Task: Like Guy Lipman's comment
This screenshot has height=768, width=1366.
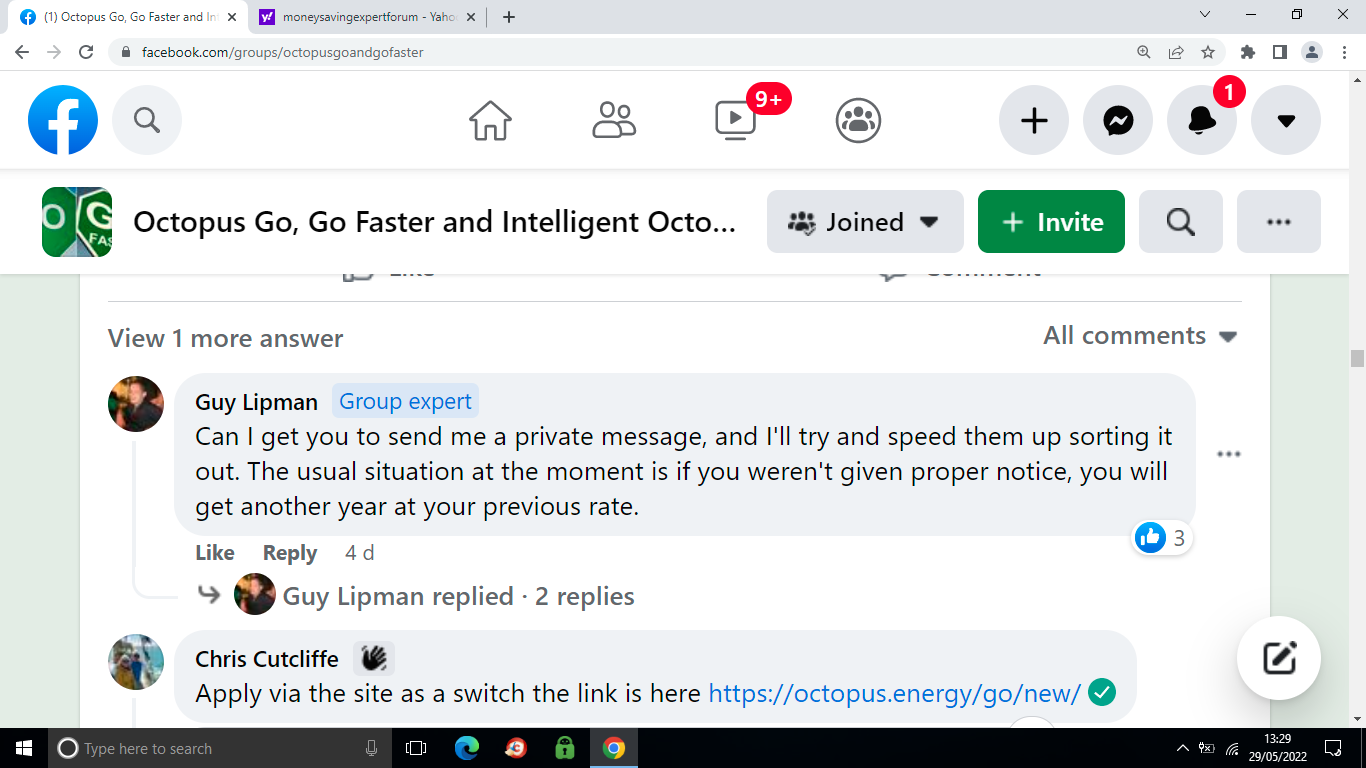Action: [x=214, y=553]
